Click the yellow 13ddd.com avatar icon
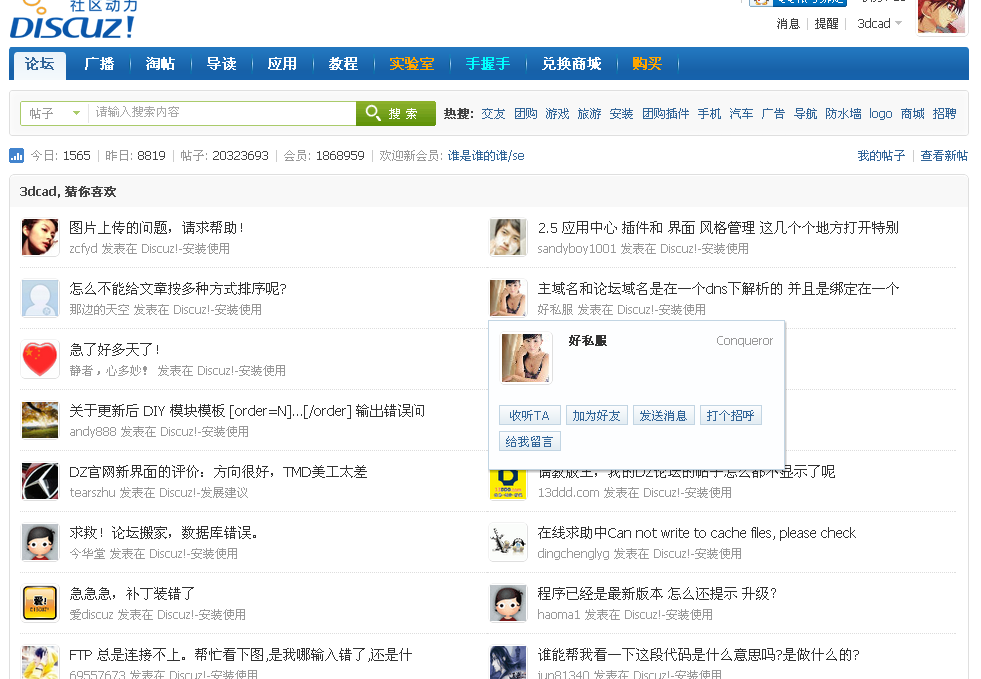981x679 pixels. [508, 484]
